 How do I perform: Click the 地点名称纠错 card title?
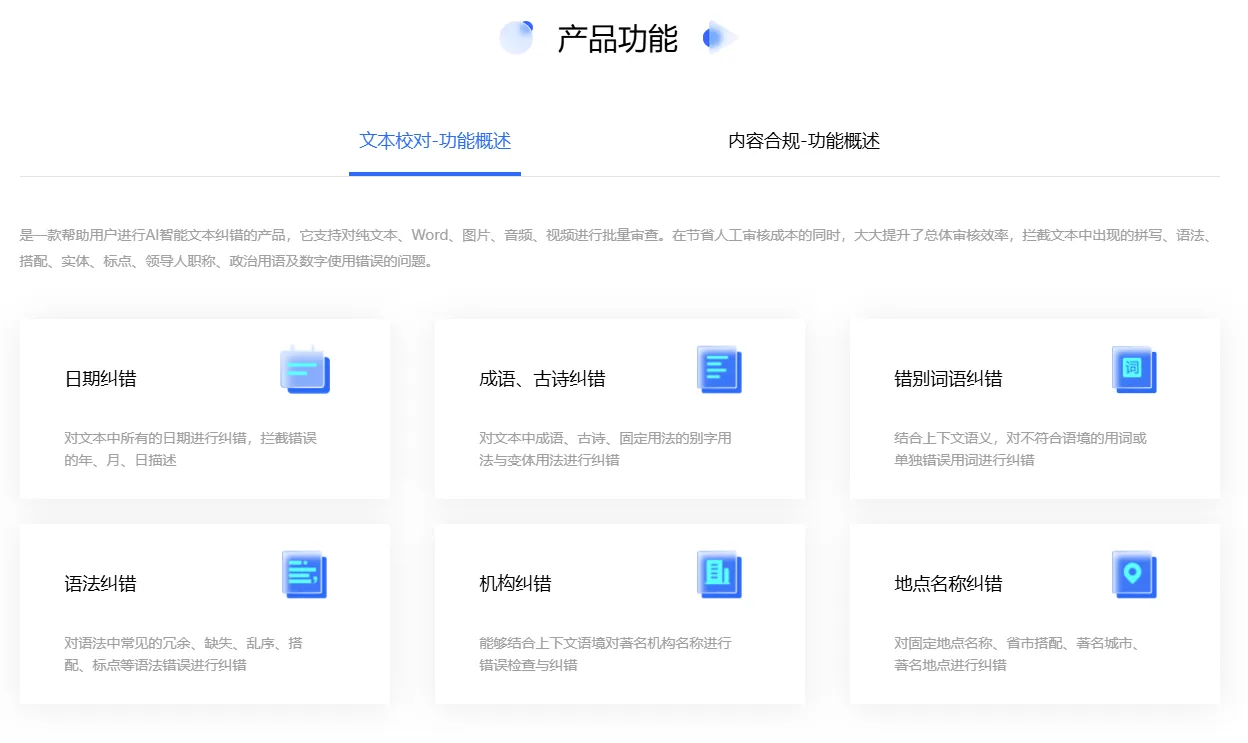click(948, 584)
